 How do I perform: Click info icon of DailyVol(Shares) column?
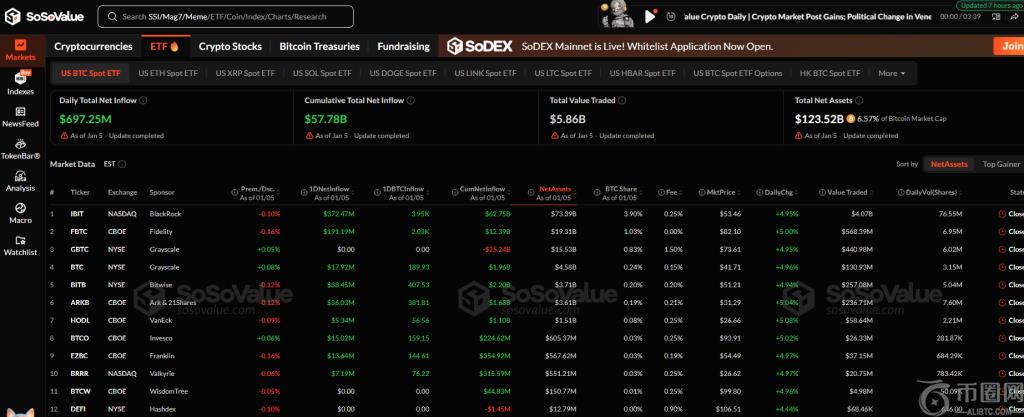901,193
